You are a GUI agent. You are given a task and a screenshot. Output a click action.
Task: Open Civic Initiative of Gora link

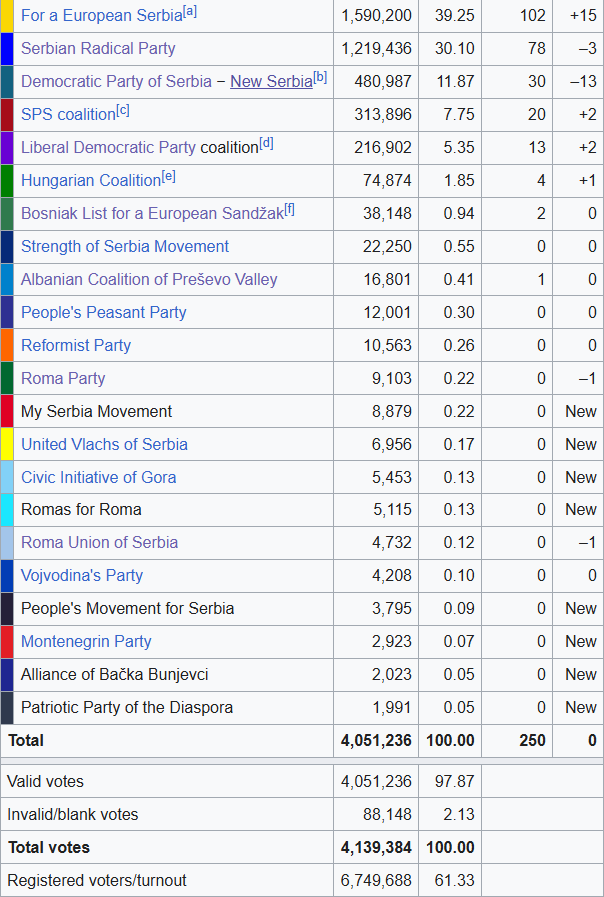pos(98,477)
